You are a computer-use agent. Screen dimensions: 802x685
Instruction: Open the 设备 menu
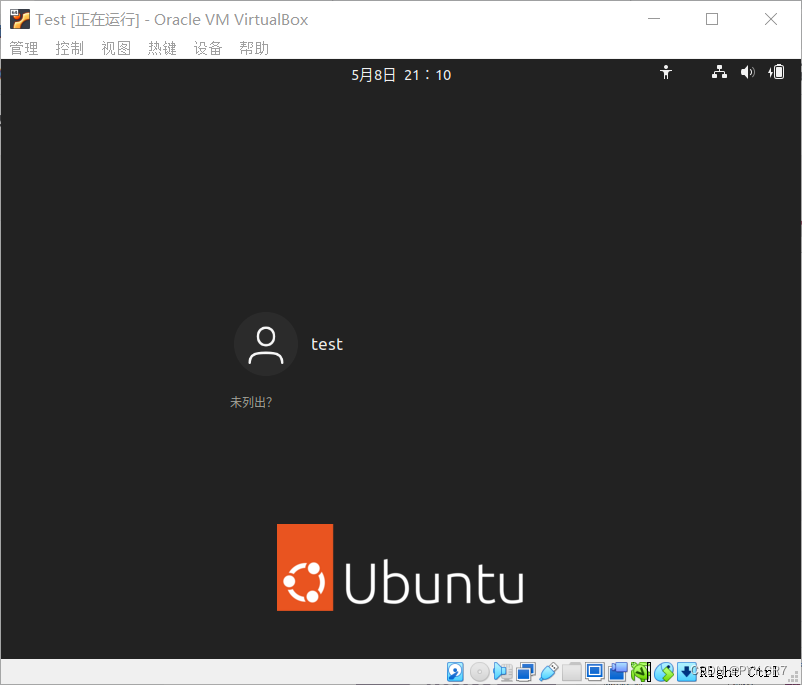click(x=208, y=48)
